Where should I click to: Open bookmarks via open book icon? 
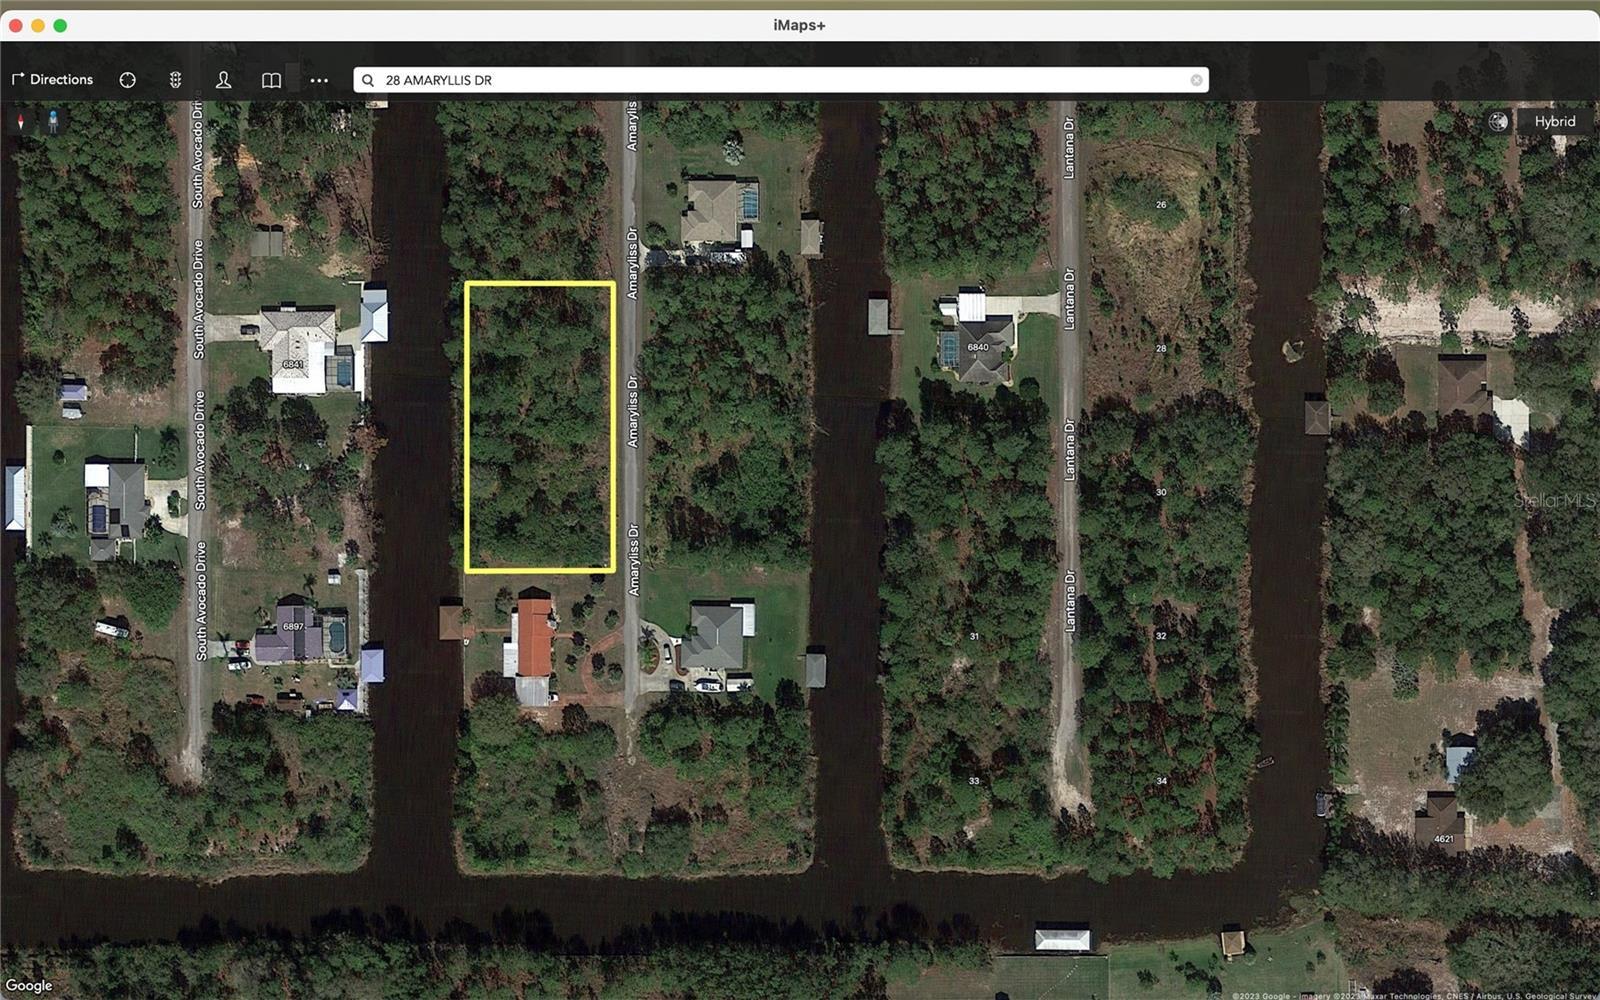point(271,80)
